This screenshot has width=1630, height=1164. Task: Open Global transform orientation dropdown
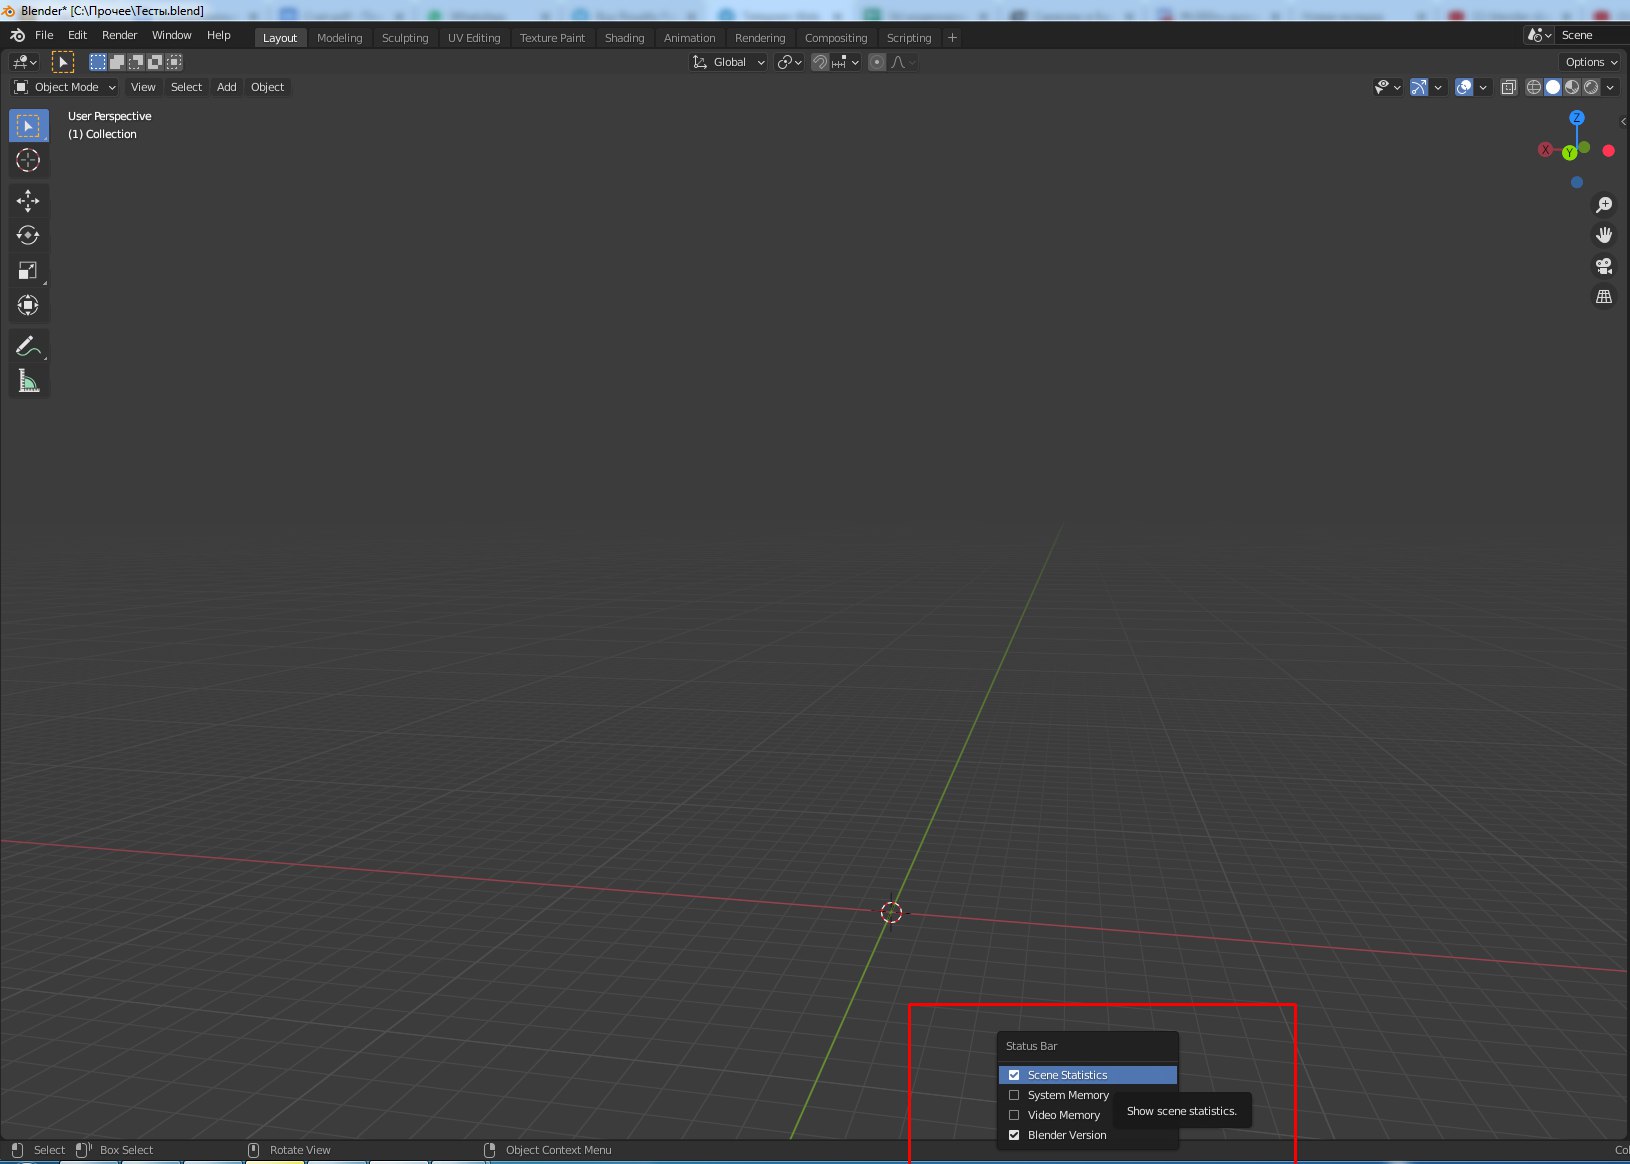(x=729, y=62)
